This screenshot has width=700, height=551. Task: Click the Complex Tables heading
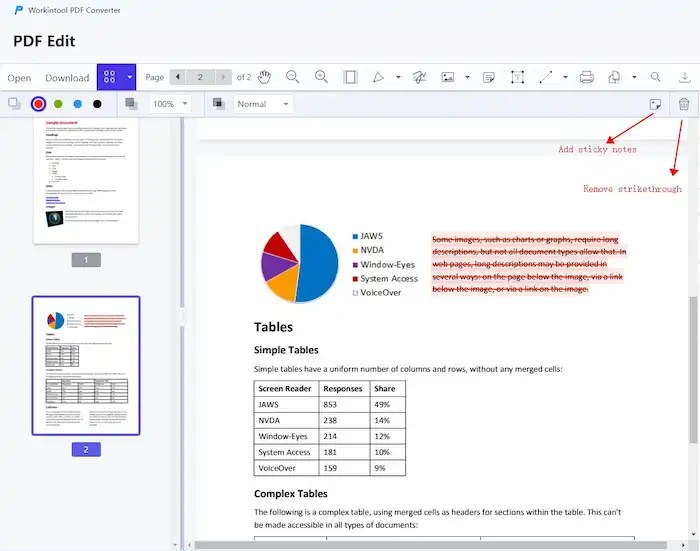291,494
